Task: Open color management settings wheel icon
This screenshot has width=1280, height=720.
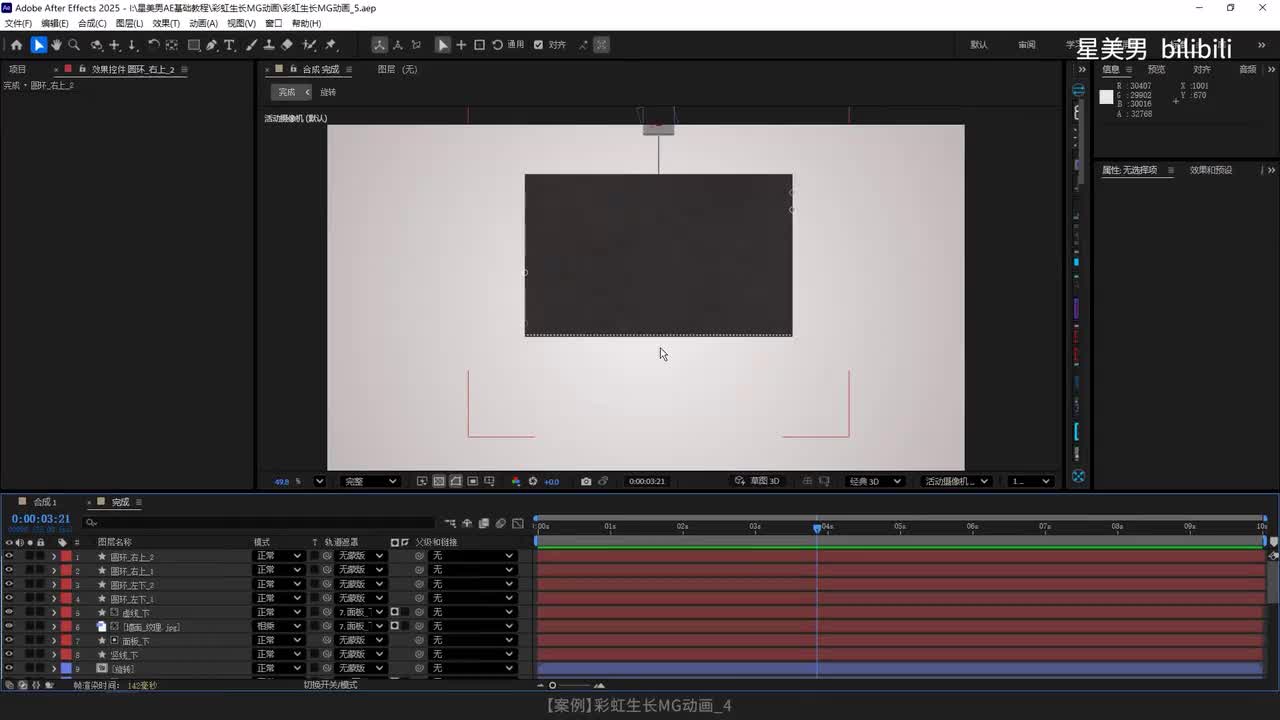Action: pos(533,481)
